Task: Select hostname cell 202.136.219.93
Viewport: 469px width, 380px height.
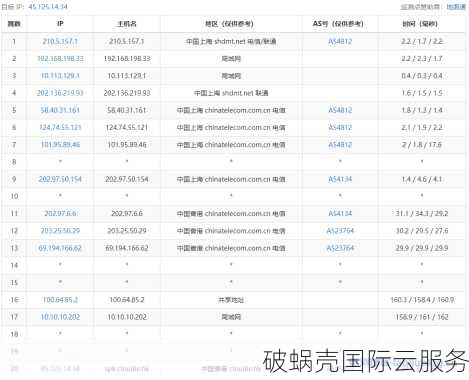Action: tap(127, 93)
